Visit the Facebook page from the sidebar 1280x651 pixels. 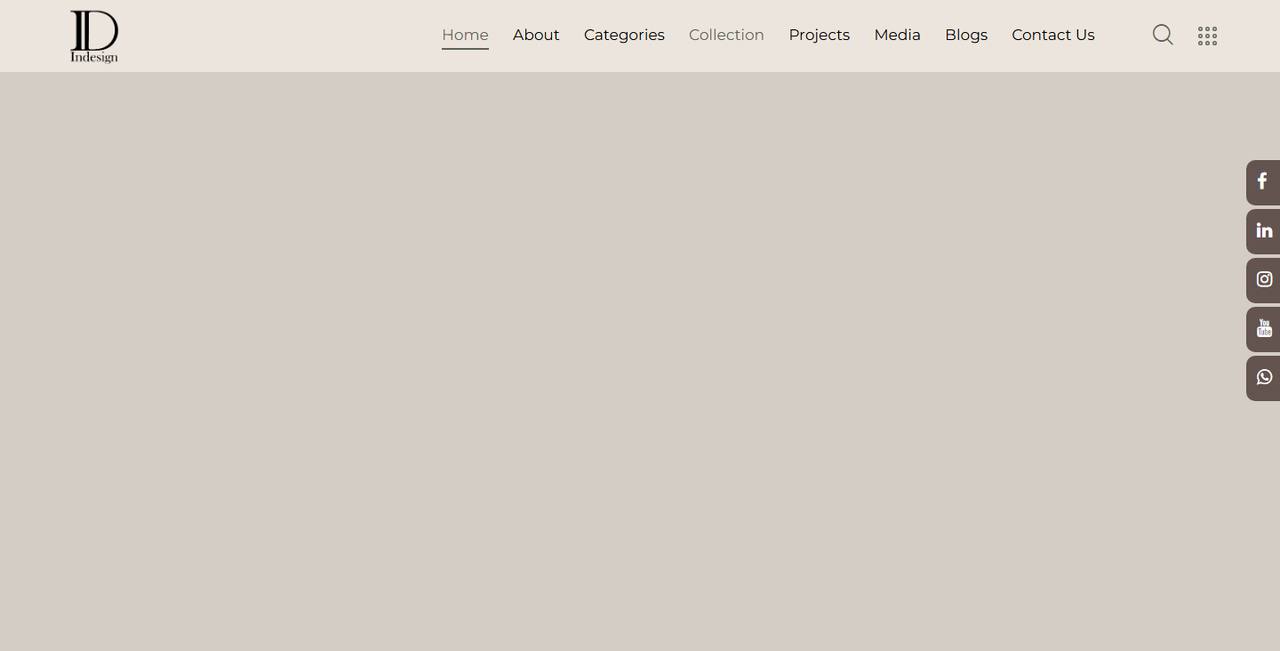pos(1263,182)
